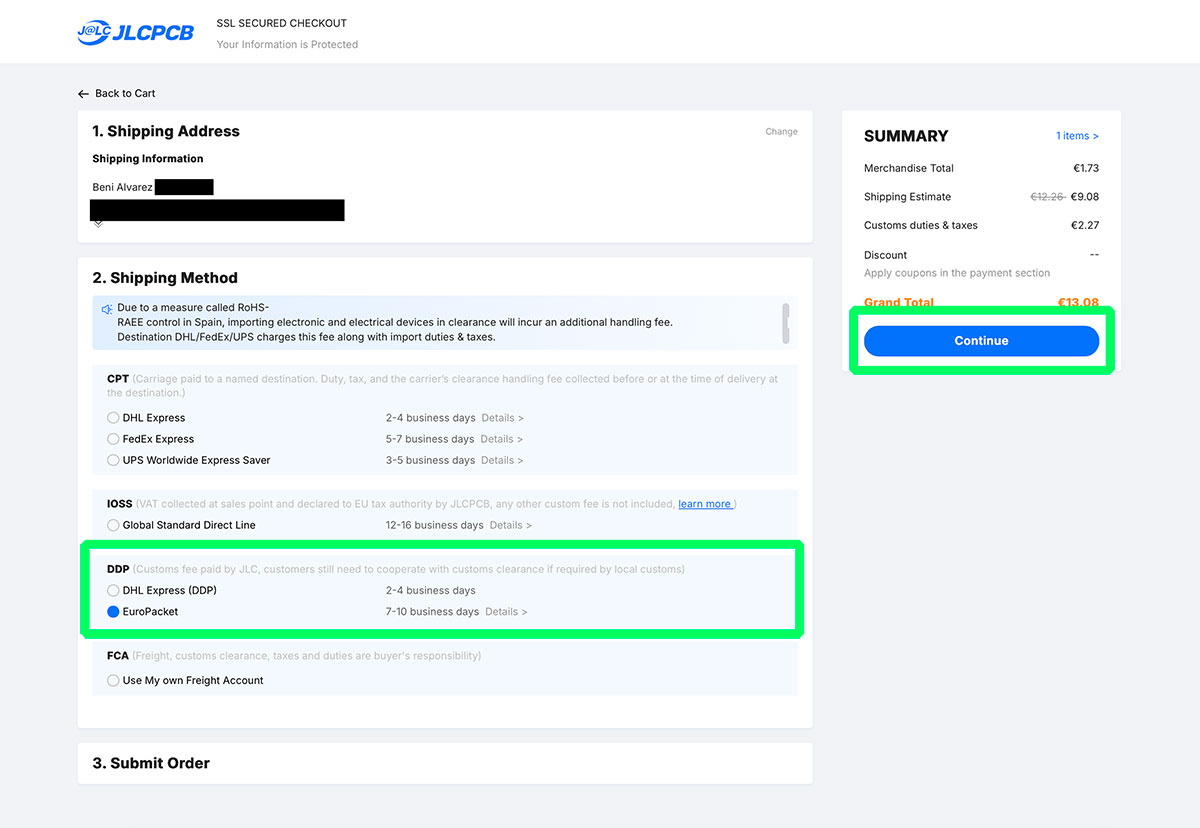Click the 1. Shipping Address heading
Image resolution: width=1200 pixels, height=828 pixels.
[166, 131]
